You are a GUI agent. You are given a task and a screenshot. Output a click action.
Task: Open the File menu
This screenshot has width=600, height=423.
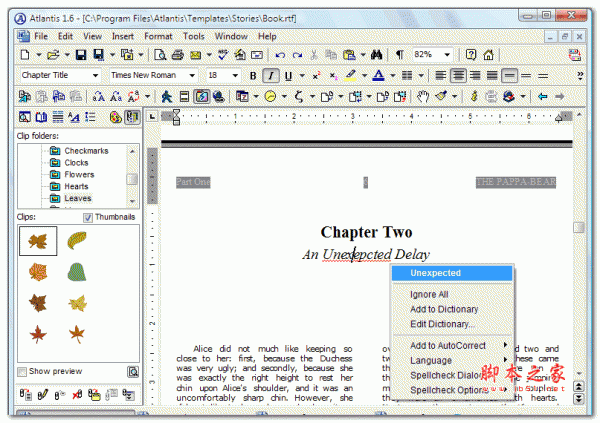coord(41,36)
